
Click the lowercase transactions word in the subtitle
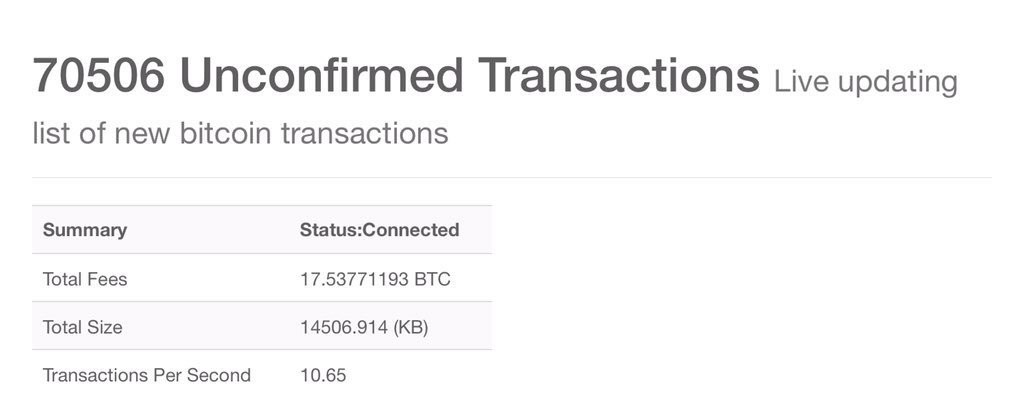364,133
